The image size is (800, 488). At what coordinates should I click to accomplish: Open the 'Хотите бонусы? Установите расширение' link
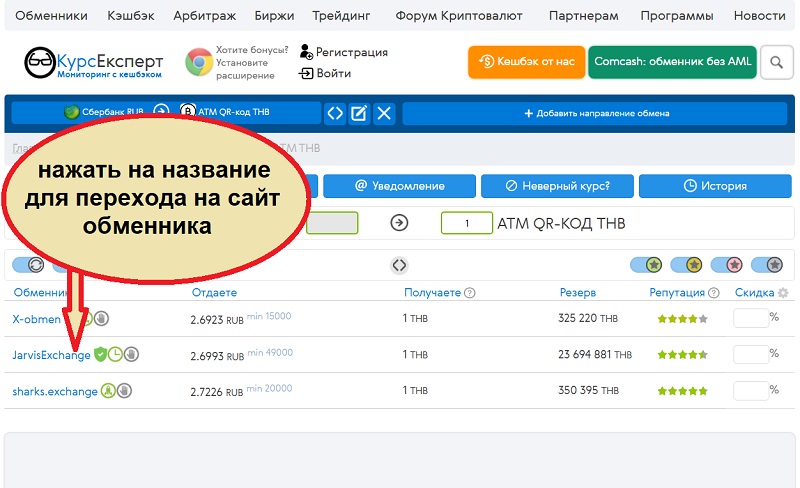[x=252, y=62]
